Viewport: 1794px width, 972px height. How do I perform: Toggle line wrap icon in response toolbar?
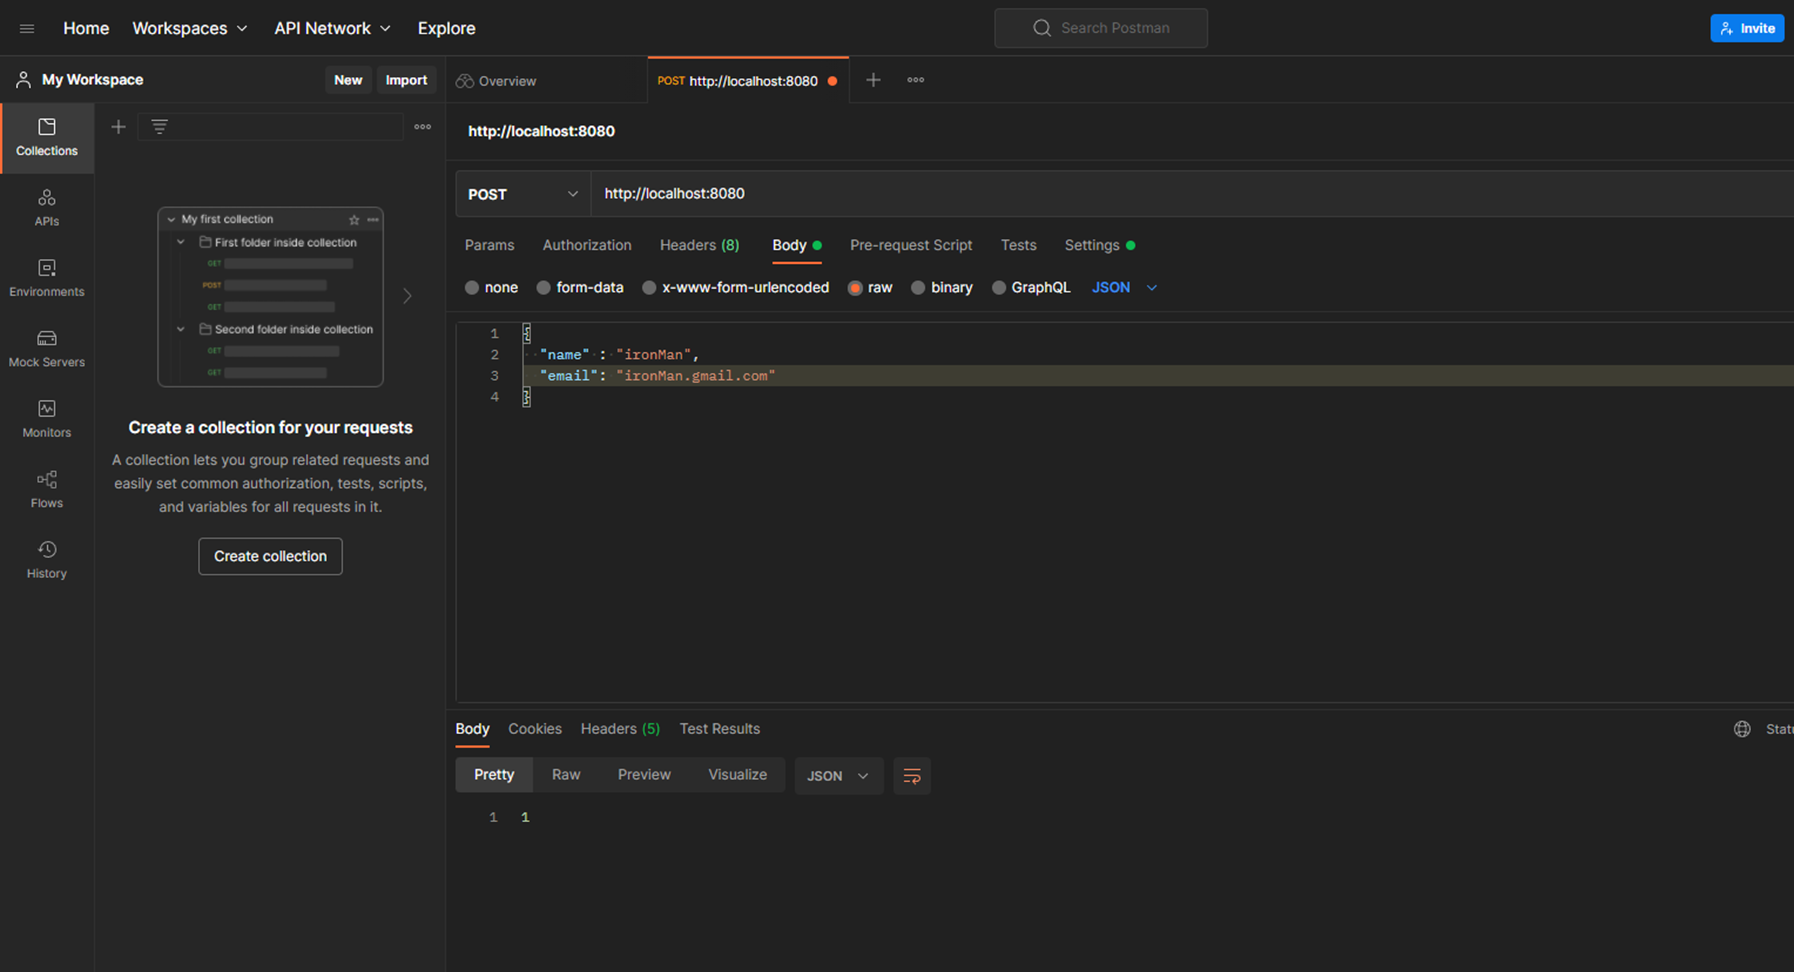point(912,776)
